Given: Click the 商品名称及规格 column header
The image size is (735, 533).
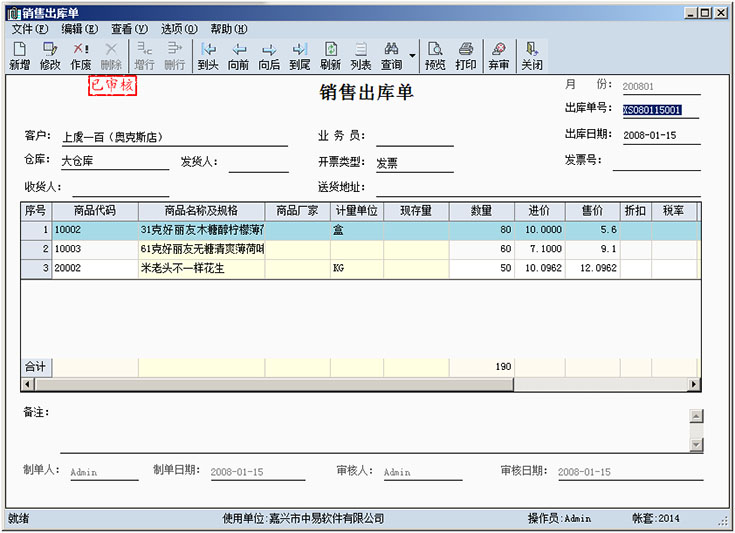Looking at the screenshot, I should coord(202,211).
